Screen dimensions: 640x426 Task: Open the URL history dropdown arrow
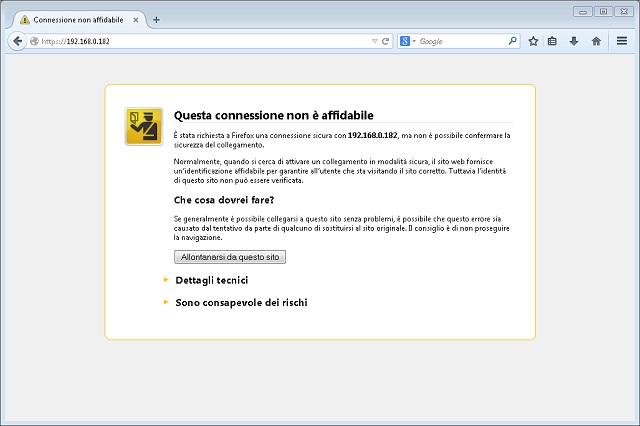pos(374,41)
